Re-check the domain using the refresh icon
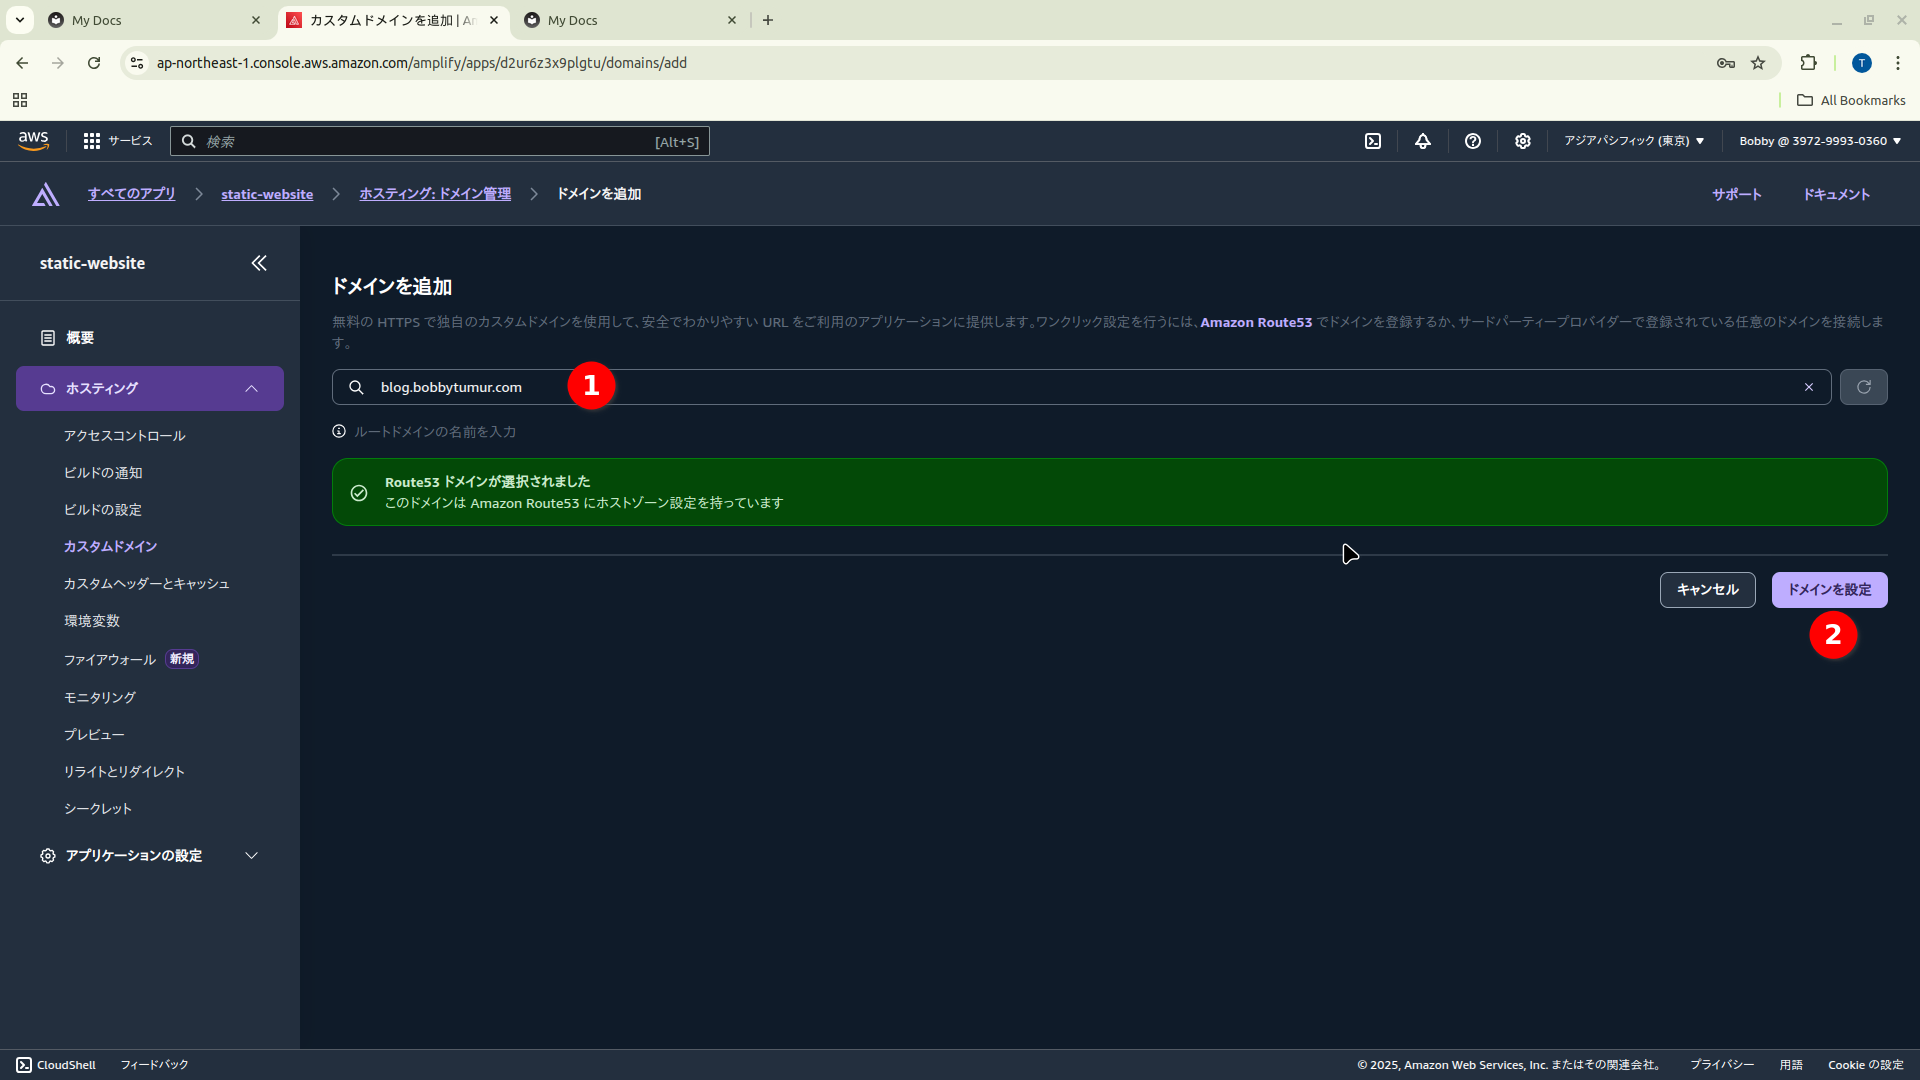Viewport: 1920px width, 1080px height. pos(1864,387)
